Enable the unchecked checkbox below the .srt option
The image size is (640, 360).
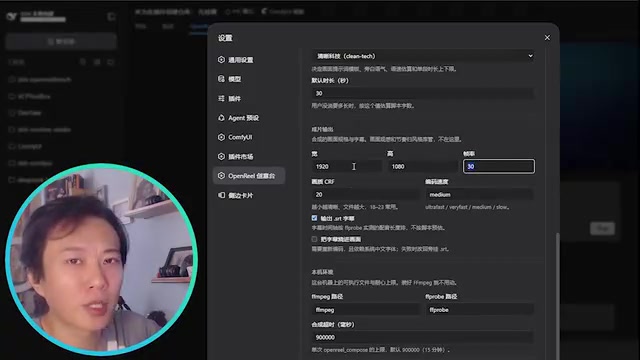click(314, 239)
